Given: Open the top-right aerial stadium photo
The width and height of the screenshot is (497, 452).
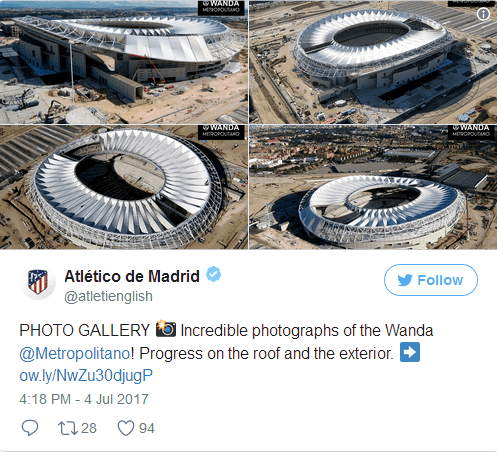Looking at the screenshot, I should (x=373, y=62).
